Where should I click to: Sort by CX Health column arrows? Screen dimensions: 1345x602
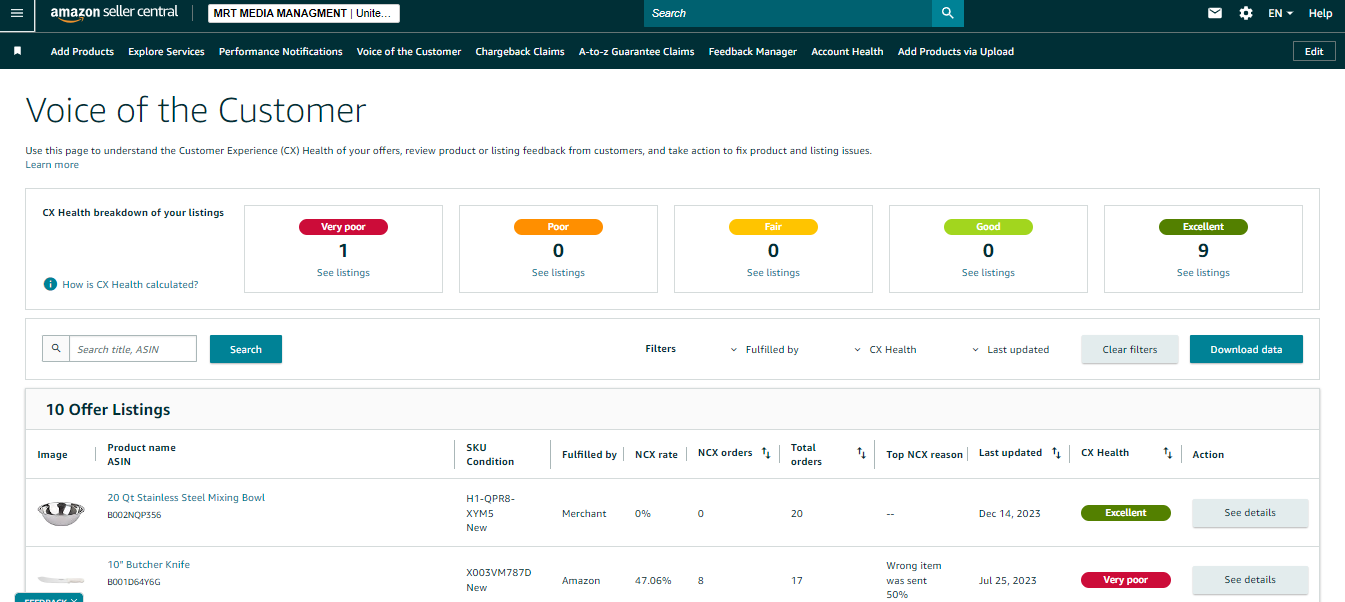[1167, 453]
